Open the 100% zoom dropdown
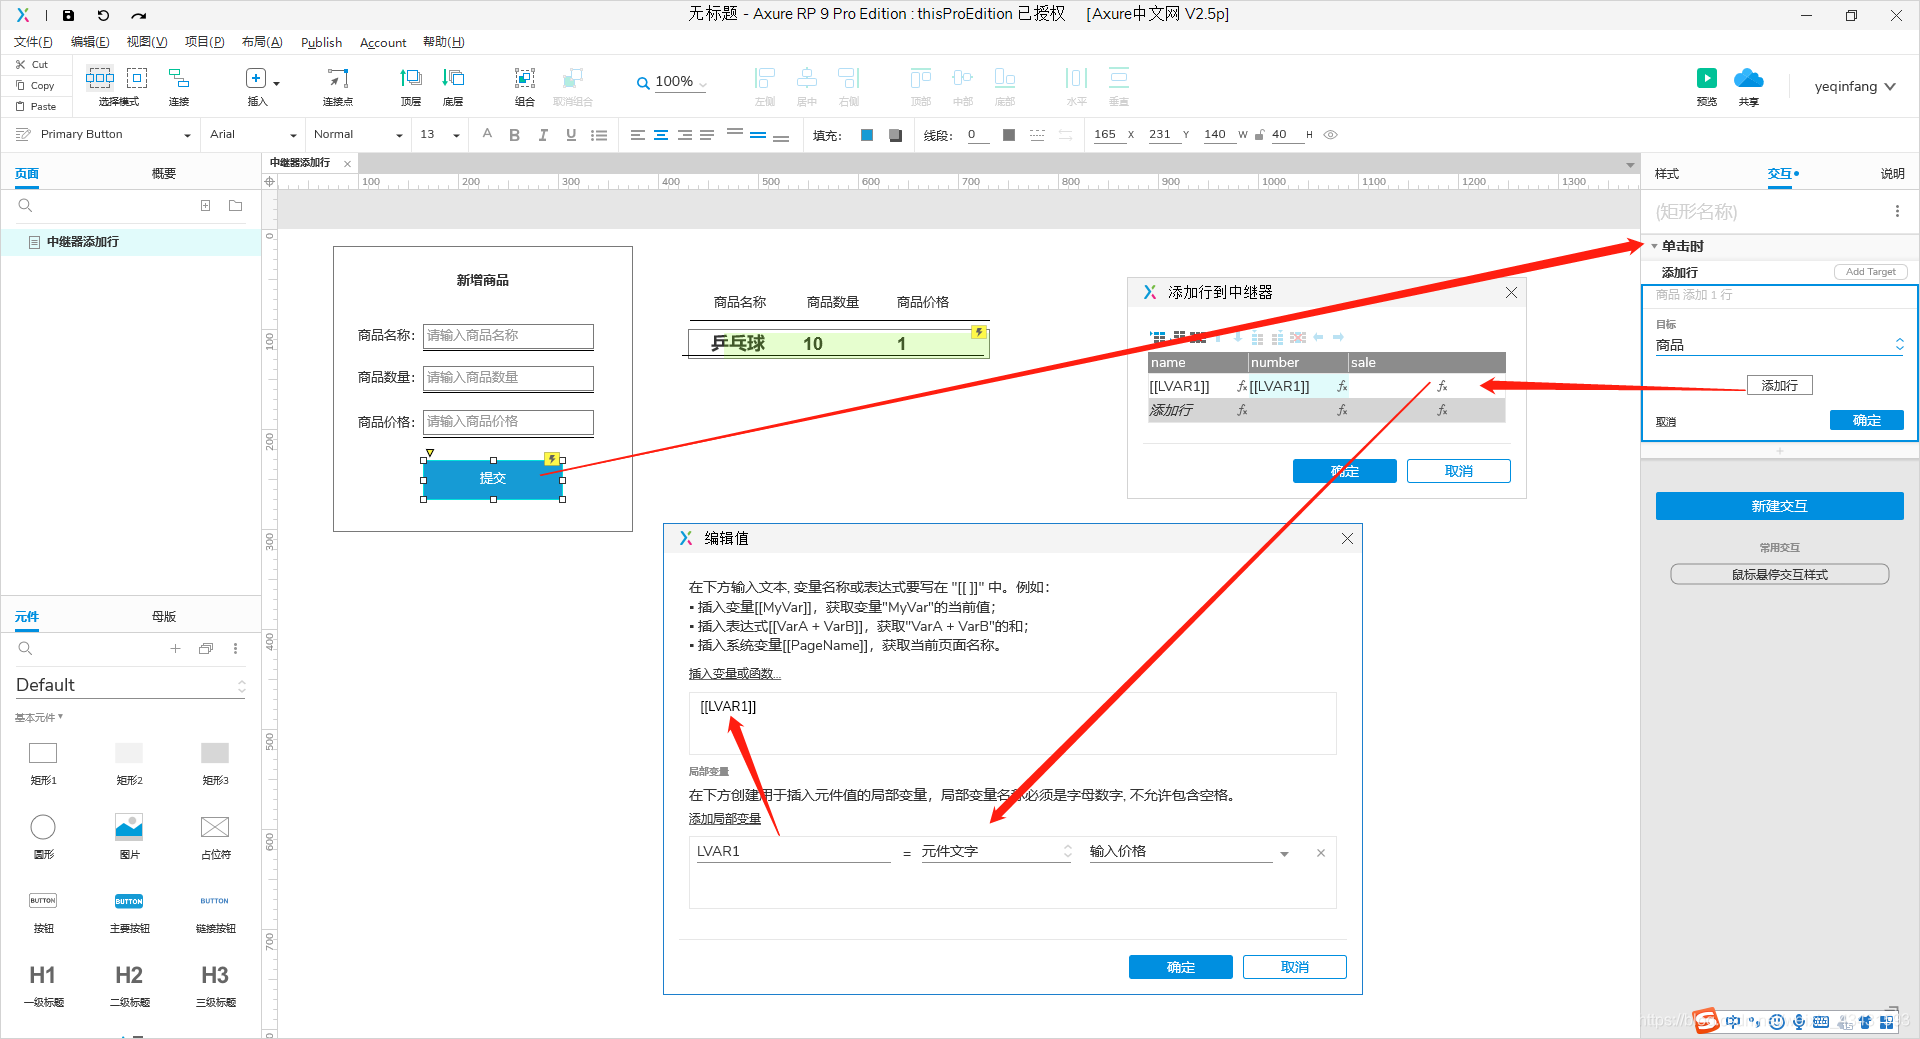Screen dimensions: 1920x1039 [703, 83]
